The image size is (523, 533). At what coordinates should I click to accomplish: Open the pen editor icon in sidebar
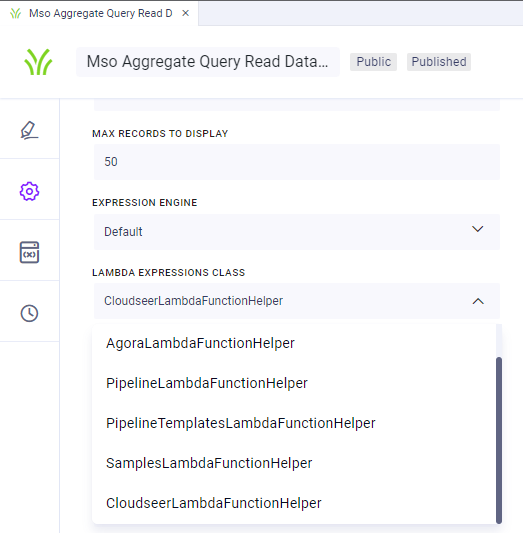29,130
